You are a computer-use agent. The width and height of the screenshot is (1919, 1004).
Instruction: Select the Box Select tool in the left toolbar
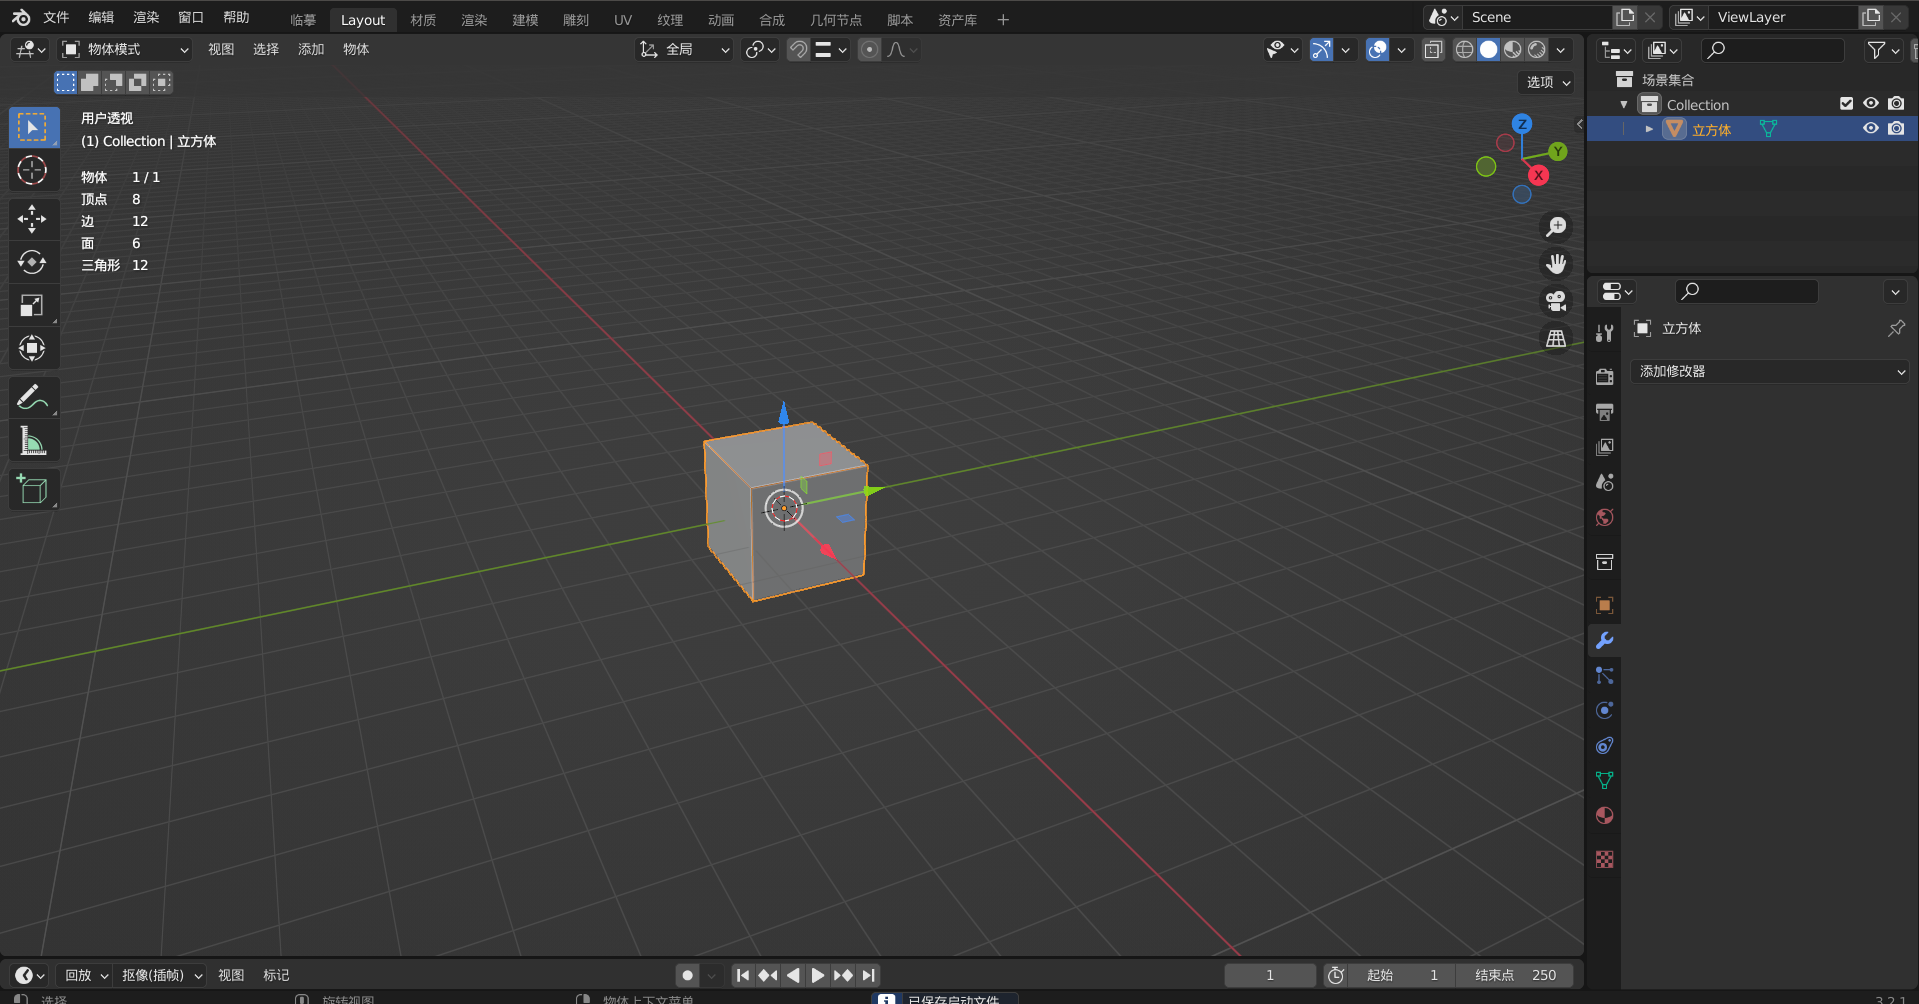(32, 127)
